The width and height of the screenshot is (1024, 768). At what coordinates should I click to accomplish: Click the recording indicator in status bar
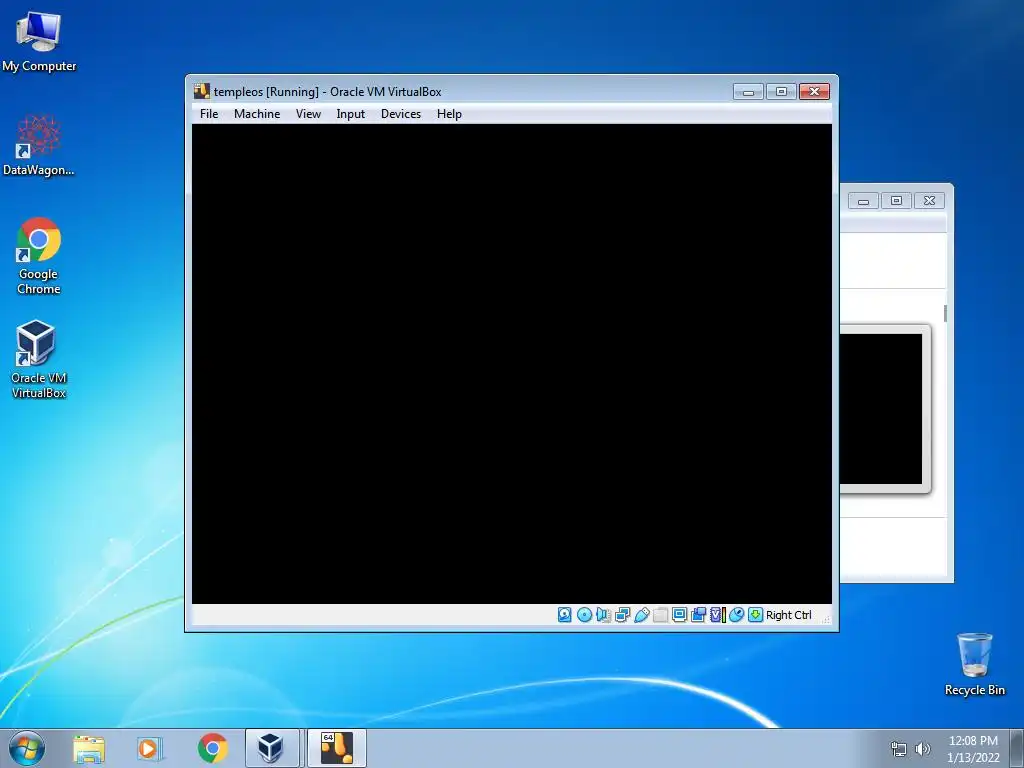tap(698, 615)
